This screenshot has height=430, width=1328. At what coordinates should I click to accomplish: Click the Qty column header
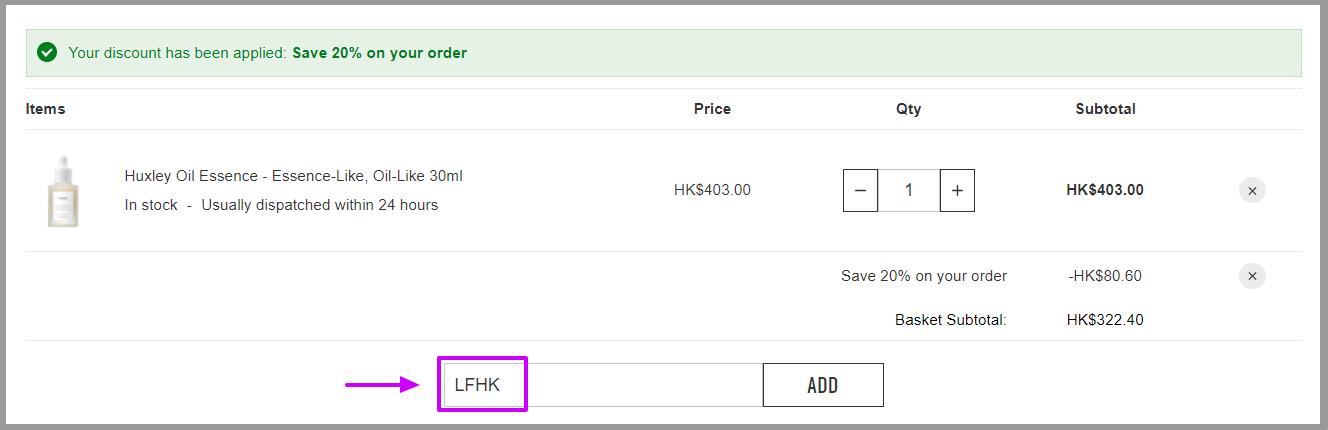point(908,109)
